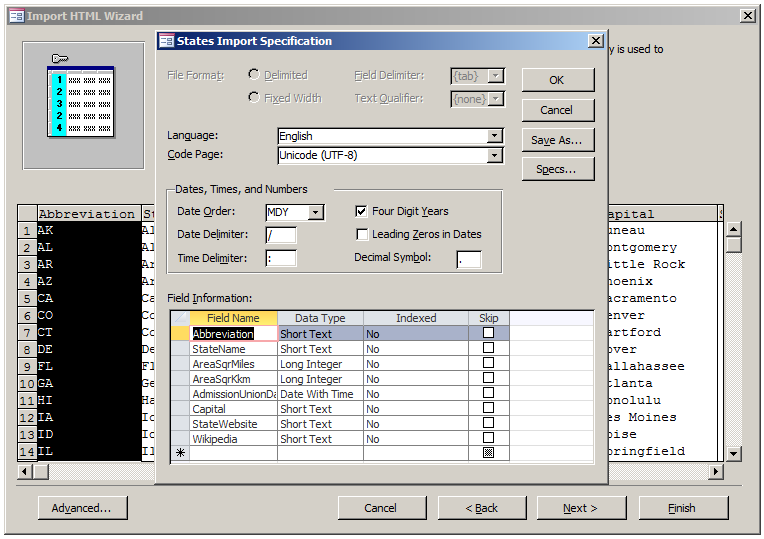Image resolution: width=764 pixels, height=539 pixels.
Task: Expand the Language dropdown list
Action: 495,136
